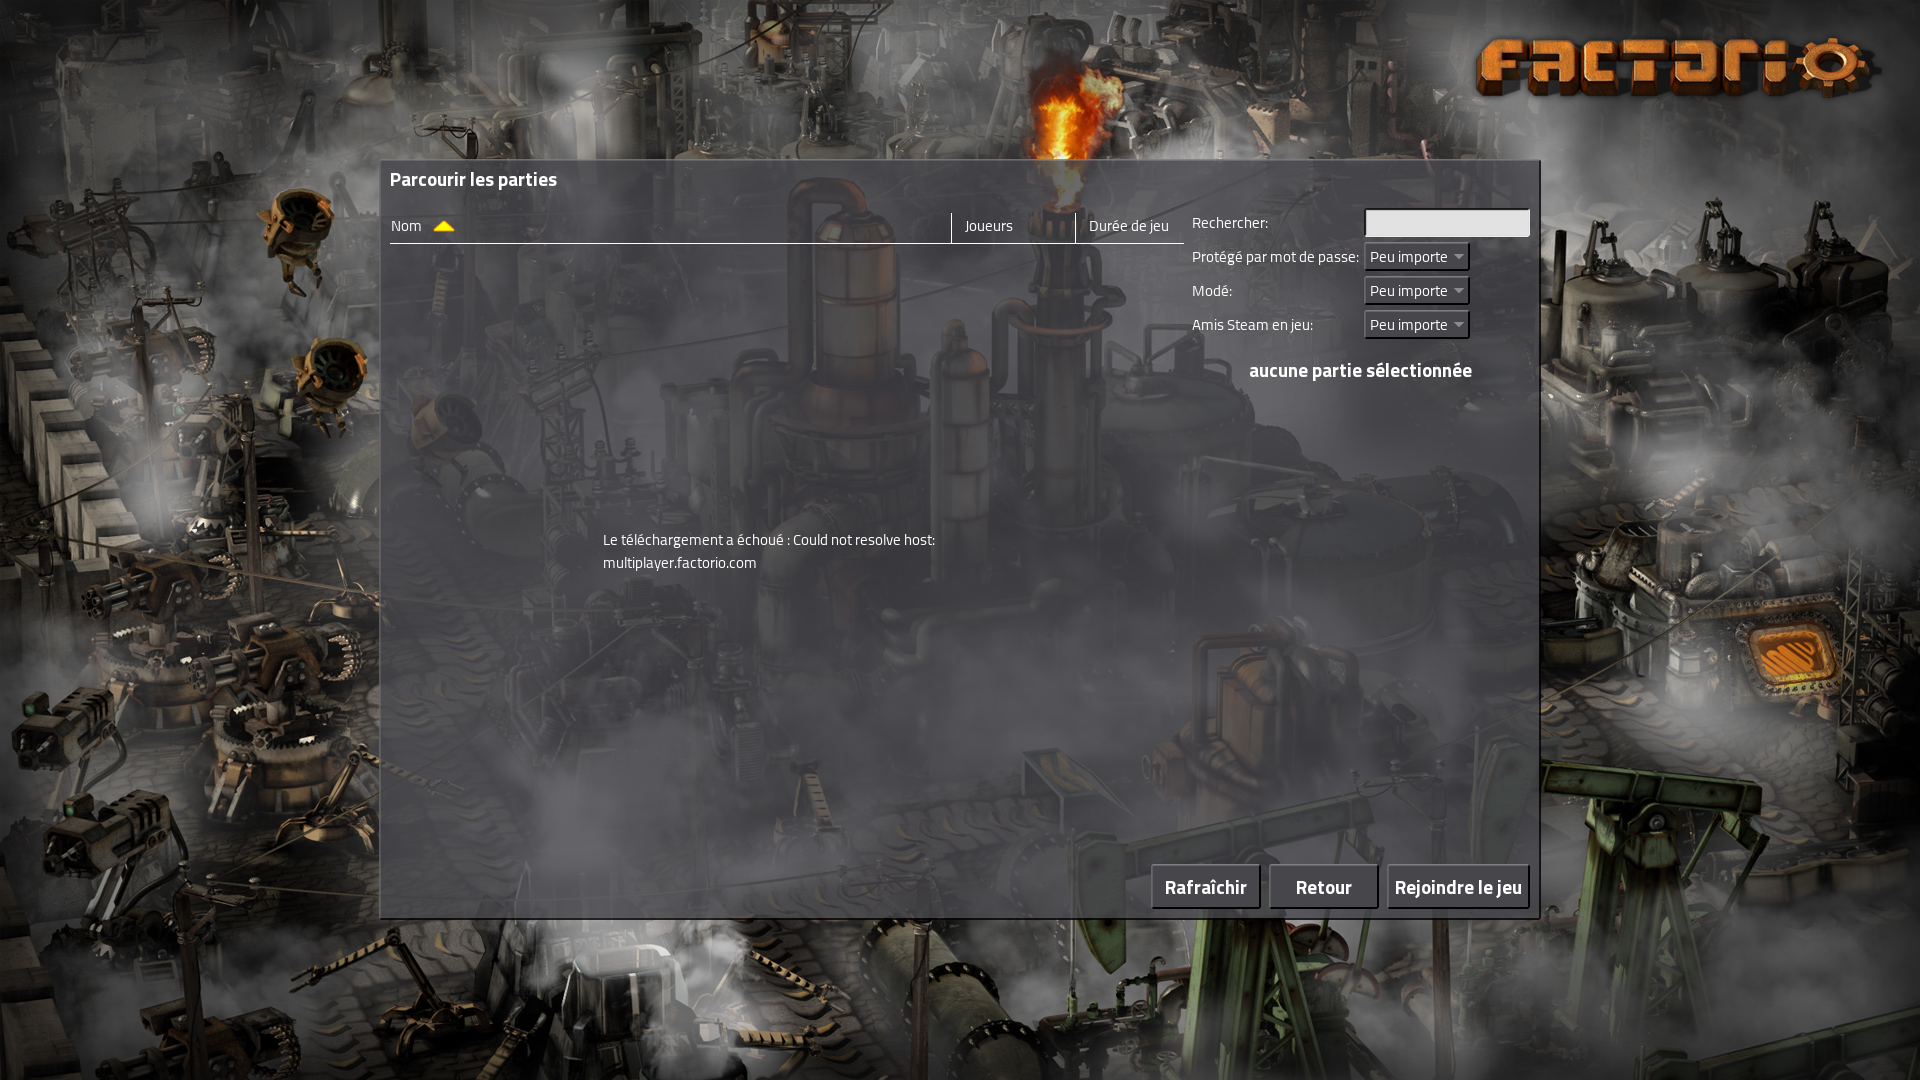1920x1080 pixels.
Task: Go back with the Retour button
Action: tap(1323, 887)
